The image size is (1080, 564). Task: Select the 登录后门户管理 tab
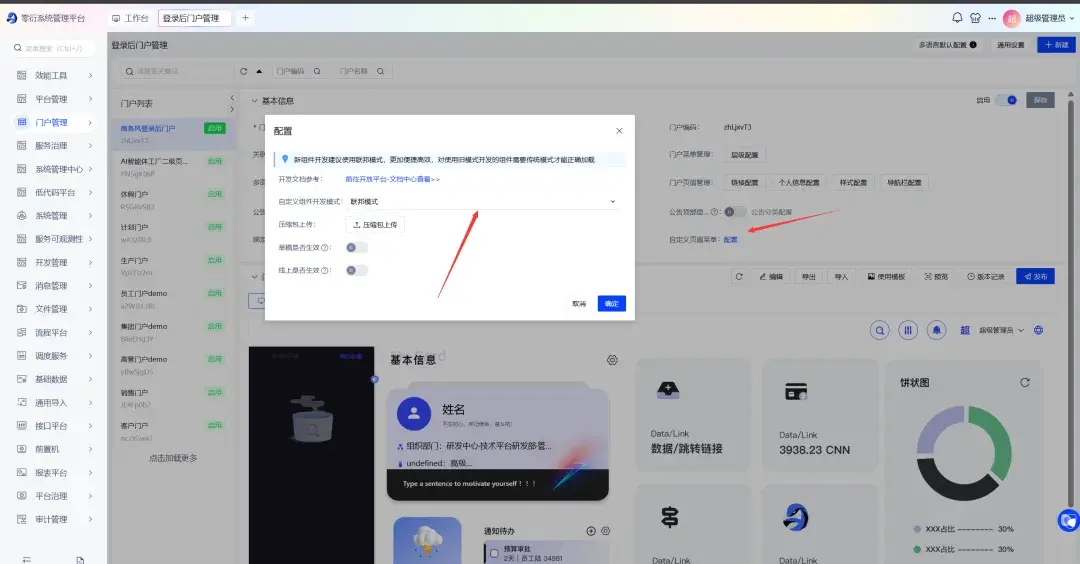click(x=194, y=18)
